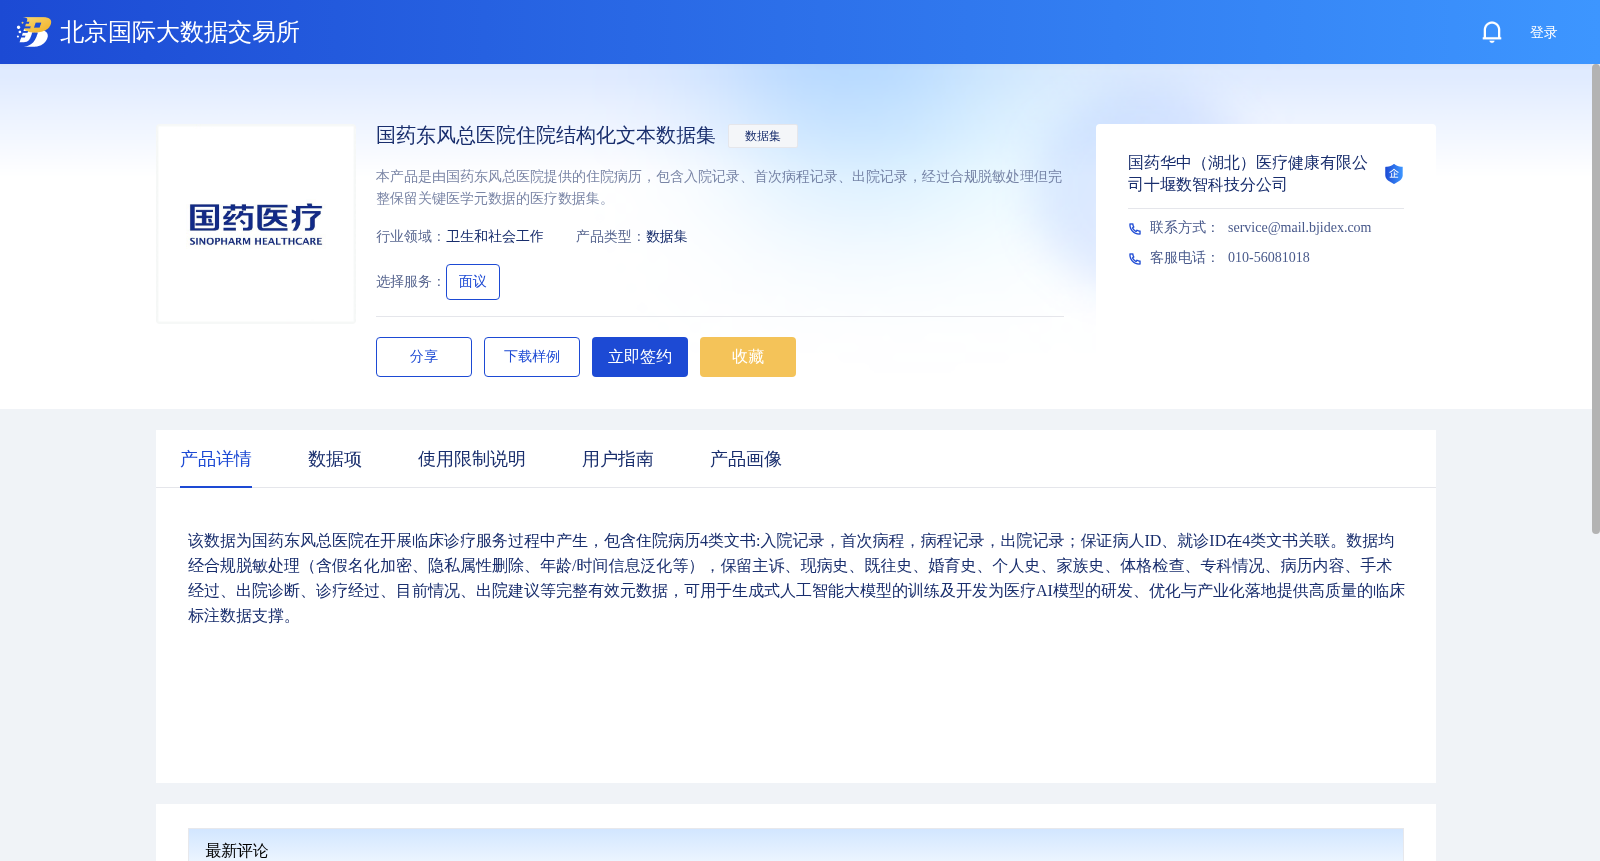Open the 使用限制说明 tab
Image resolution: width=1600 pixels, height=861 pixels.
(x=472, y=459)
